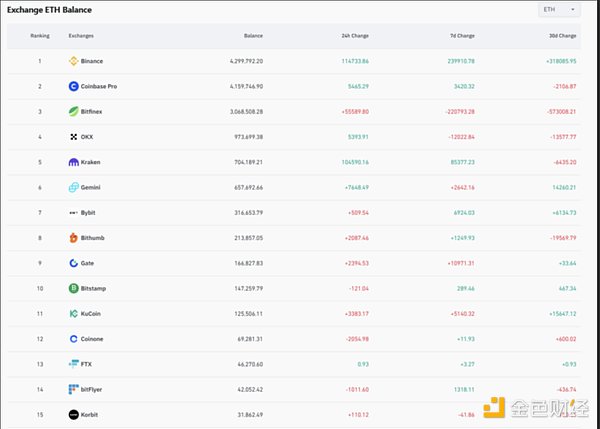This screenshot has width=600, height=429.
Task: Open the Gate exchange link
Action: point(90,263)
